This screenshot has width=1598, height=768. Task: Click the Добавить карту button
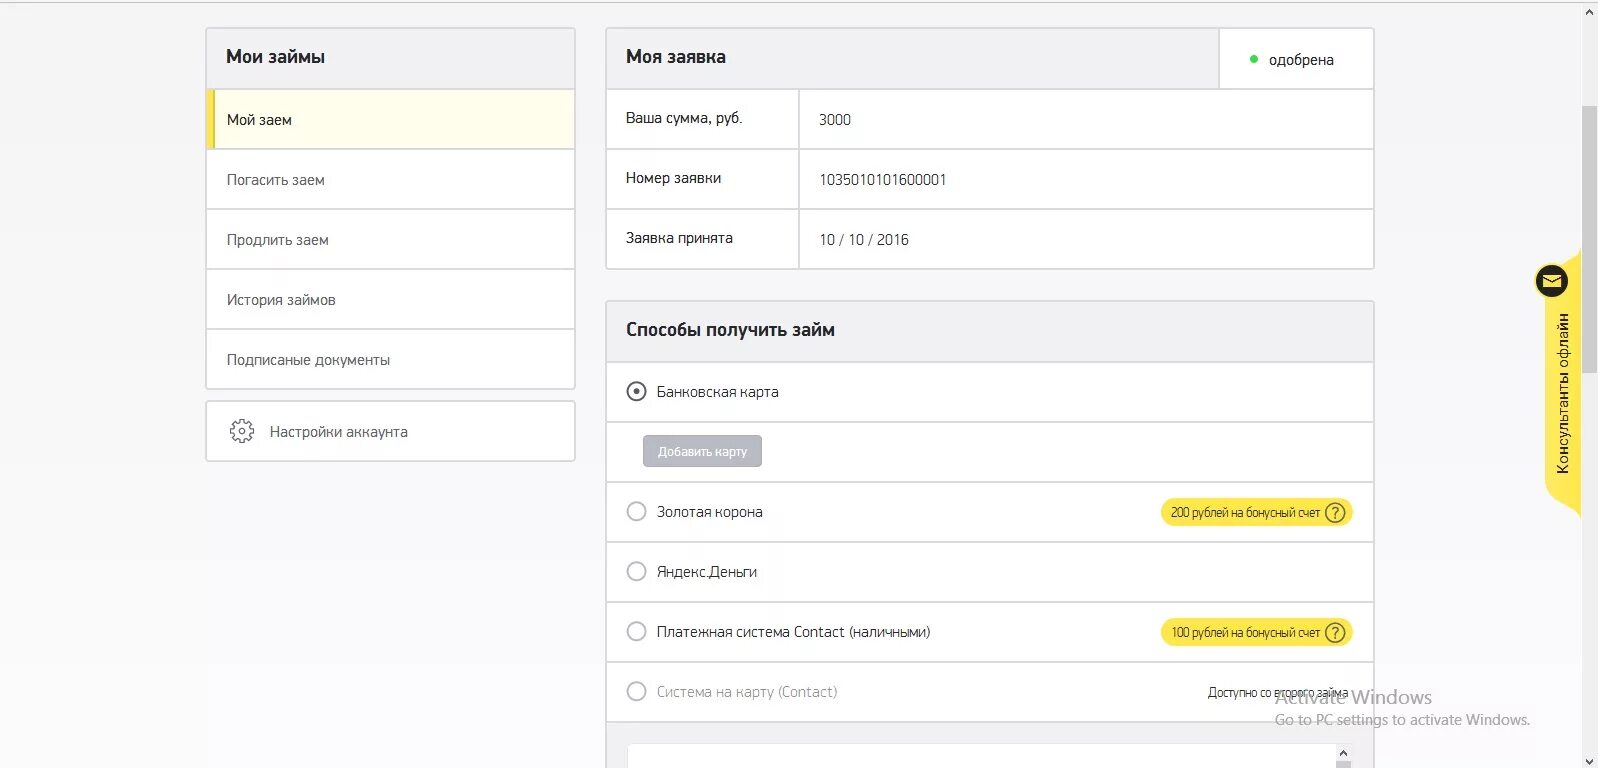point(702,451)
